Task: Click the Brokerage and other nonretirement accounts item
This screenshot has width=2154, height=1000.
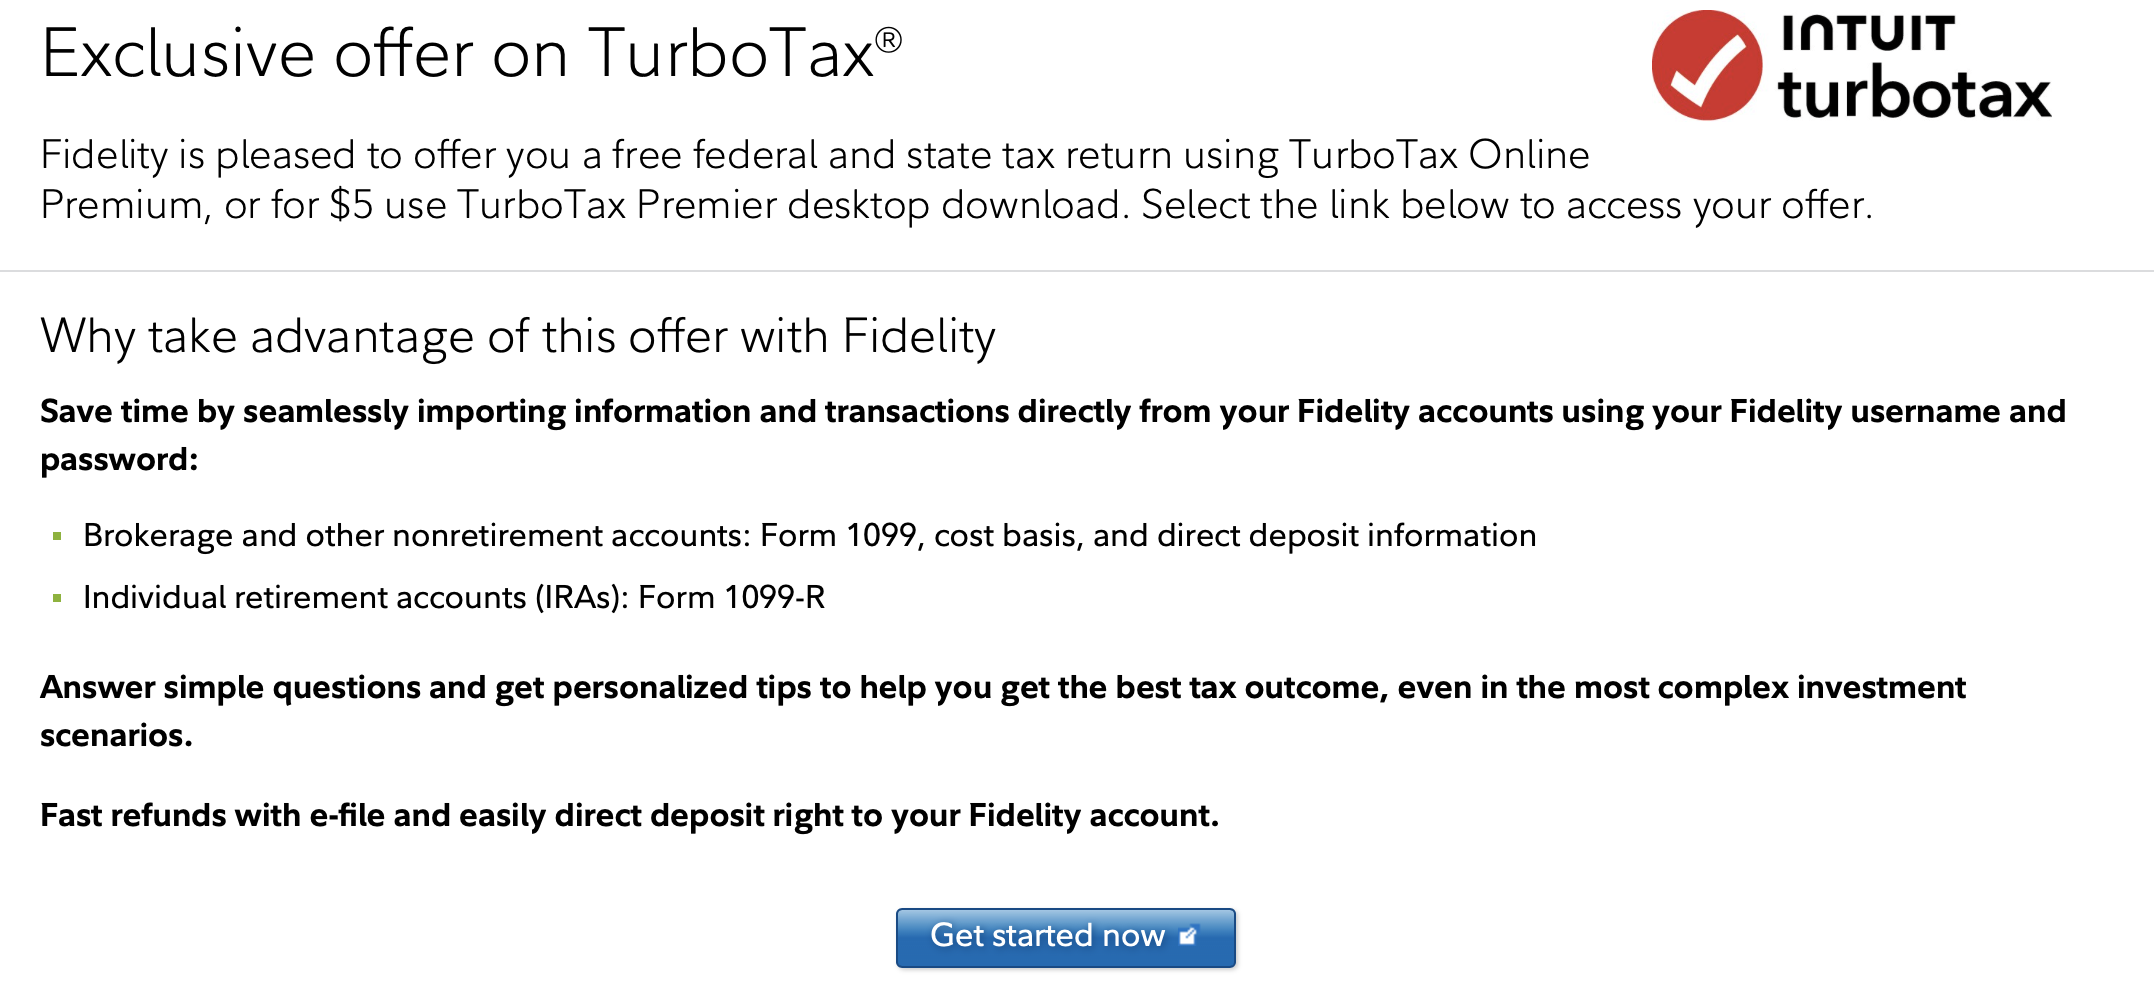Action: (x=810, y=536)
